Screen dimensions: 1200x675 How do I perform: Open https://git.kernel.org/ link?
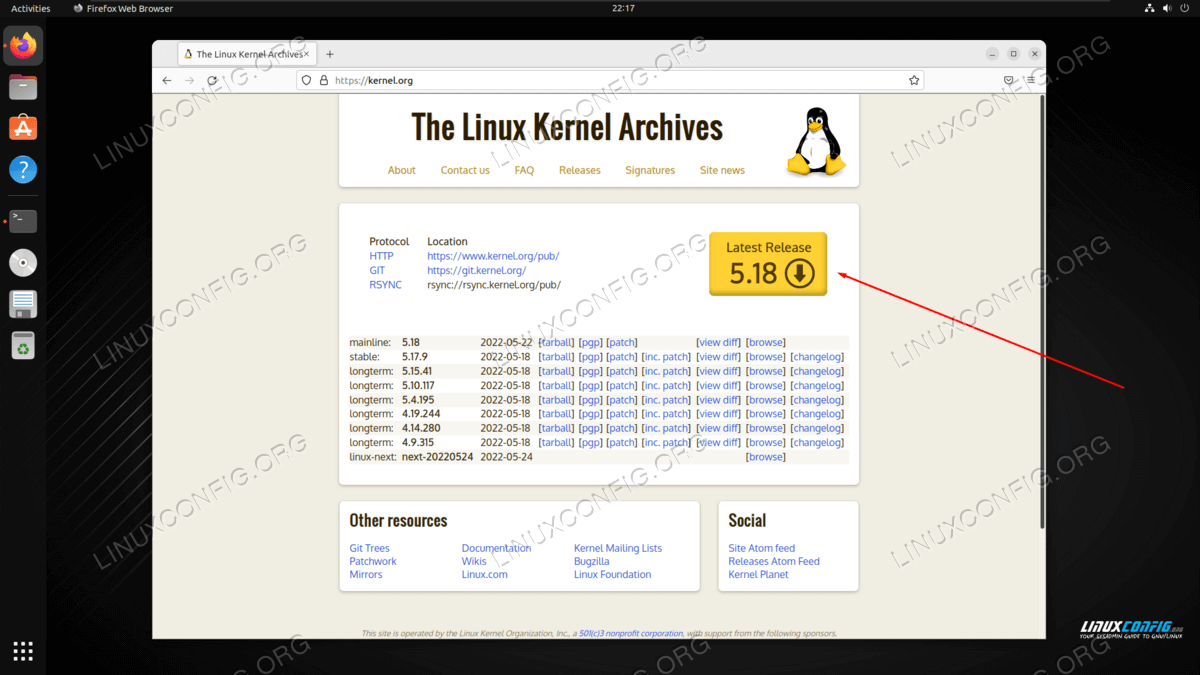[476, 270]
